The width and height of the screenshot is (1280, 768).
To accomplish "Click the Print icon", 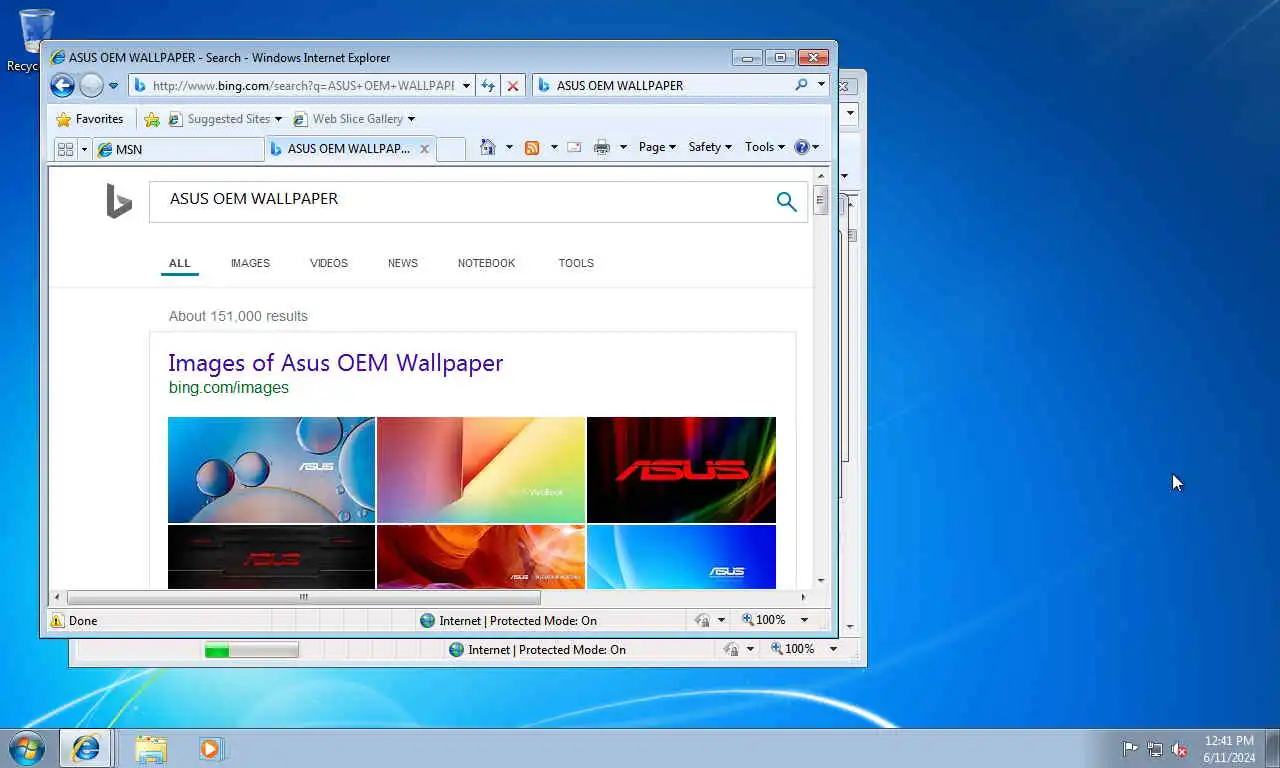I will (601, 147).
